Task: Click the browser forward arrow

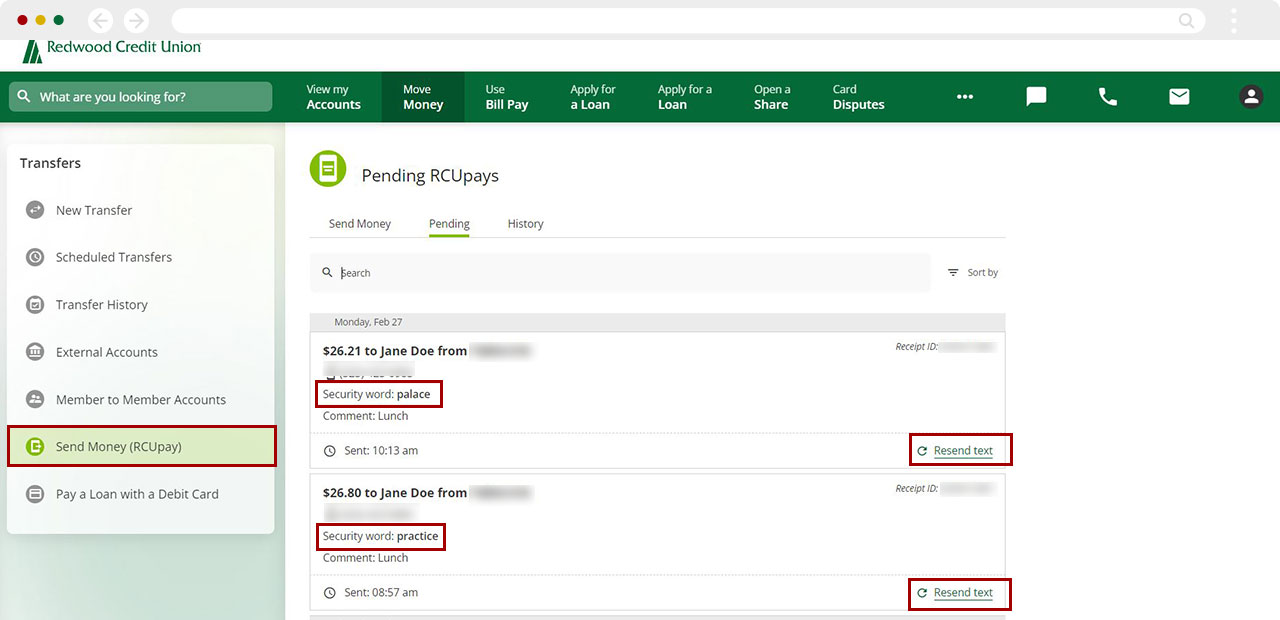Action: (136, 20)
